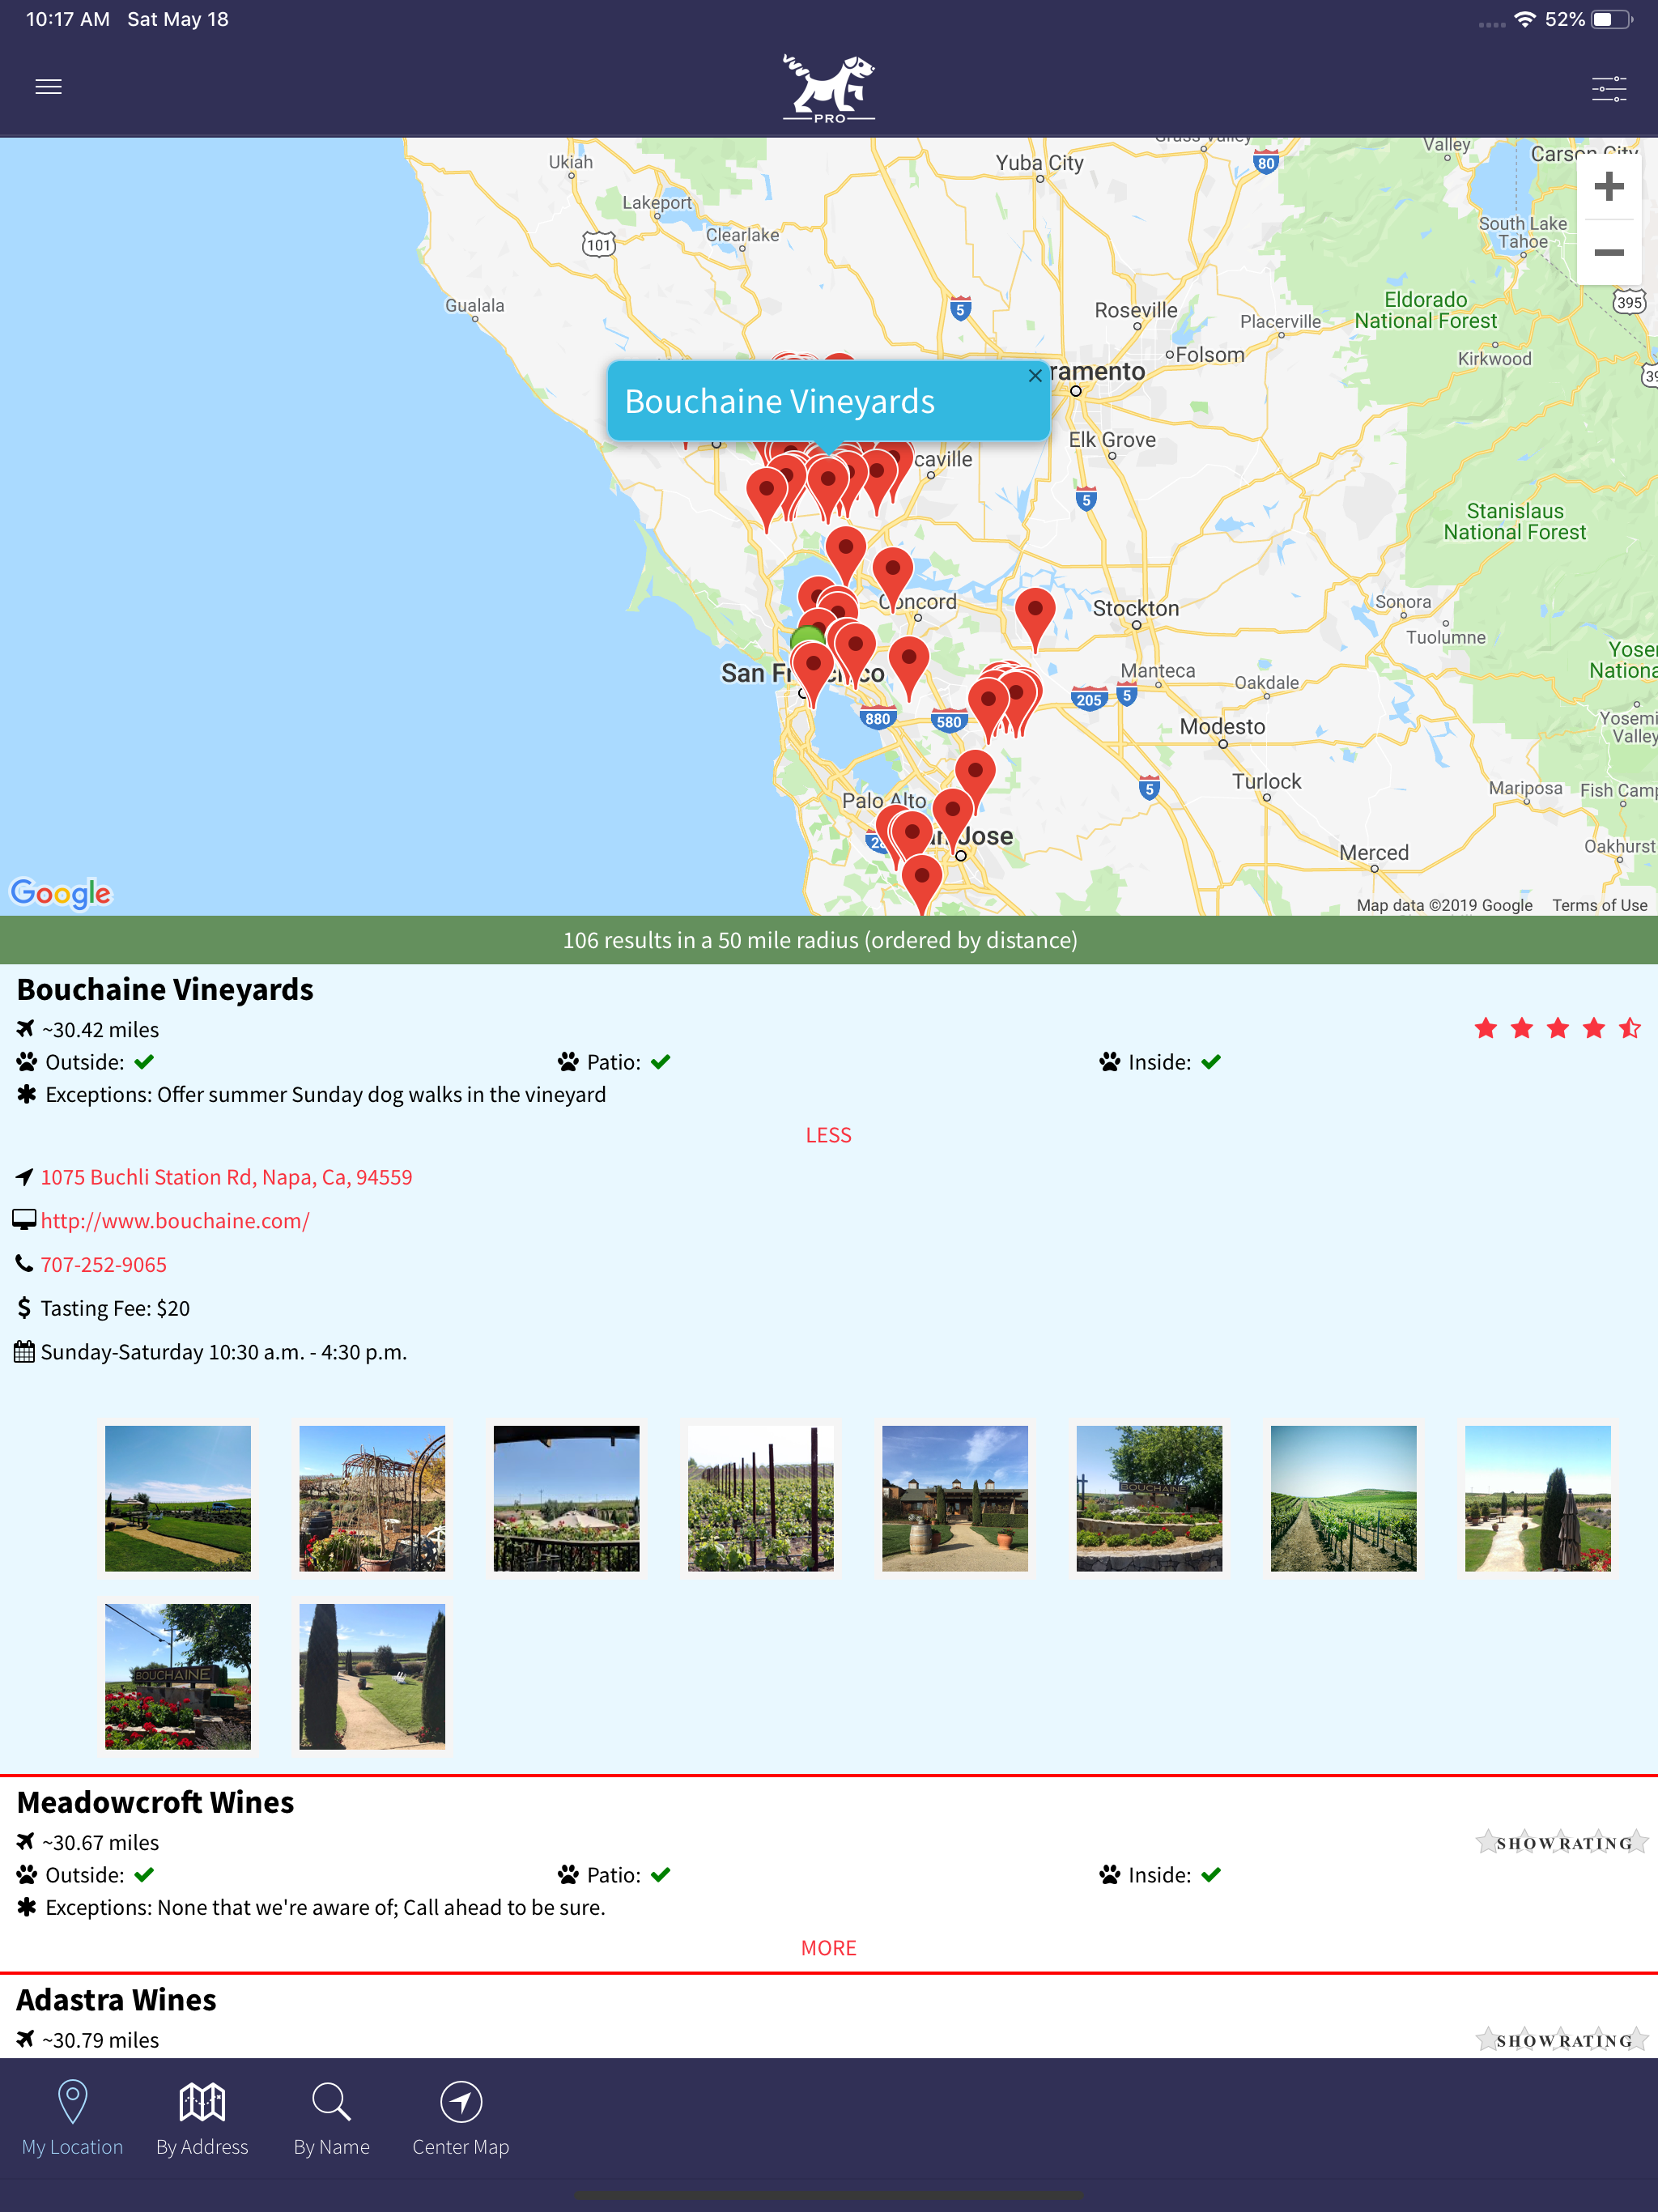Screen dimensions: 1658x2212
Task: Show rating for Adastra Wines
Action: click(1562, 2040)
